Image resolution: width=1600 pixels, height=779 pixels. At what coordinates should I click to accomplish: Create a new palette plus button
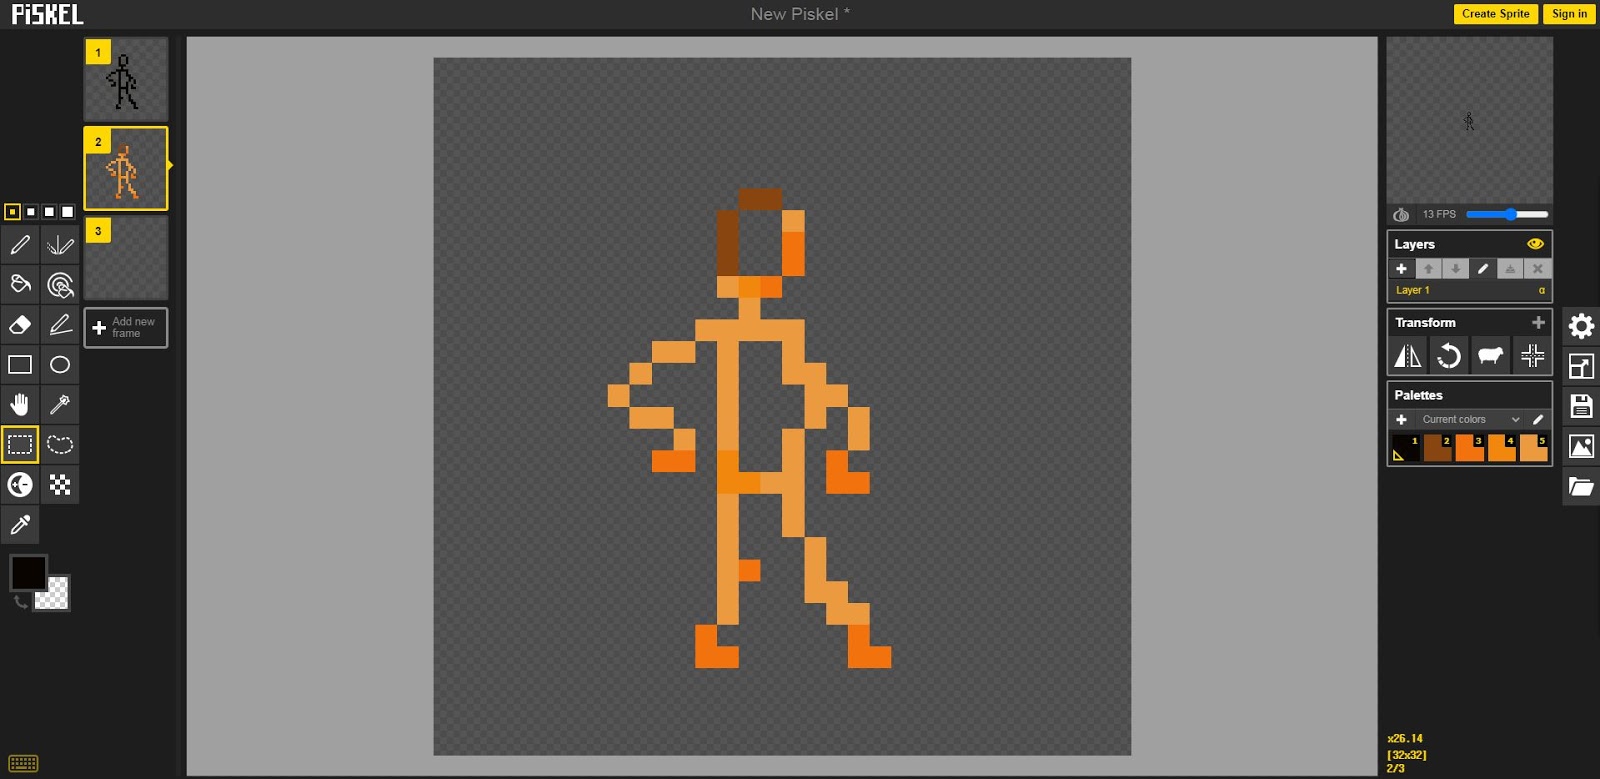tap(1401, 420)
